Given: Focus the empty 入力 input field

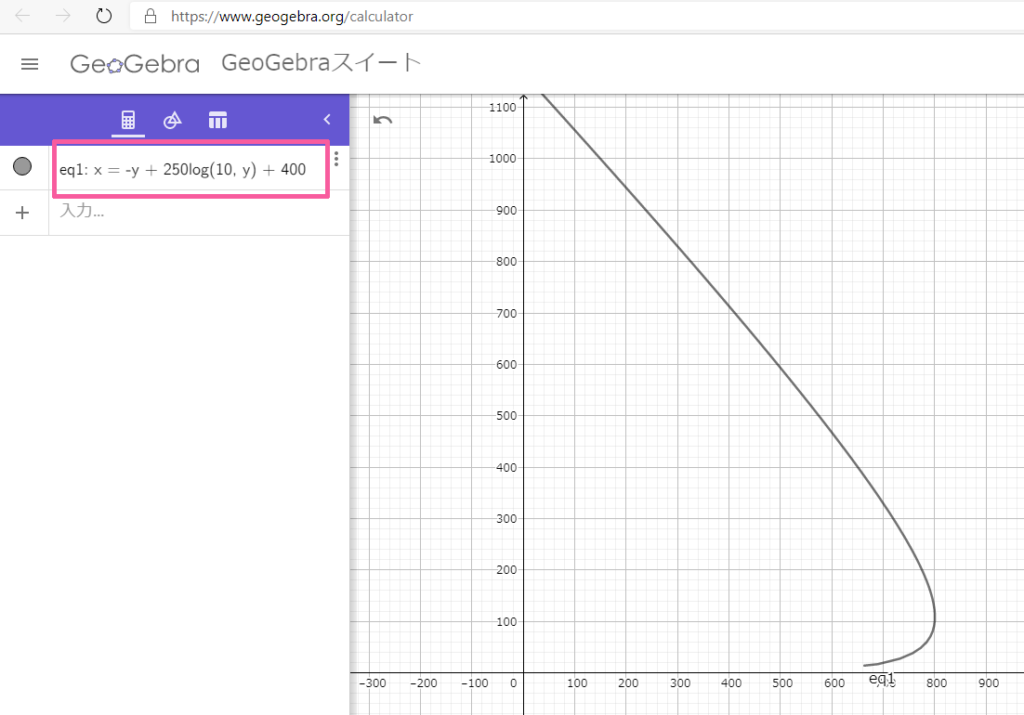Looking at the screenshot, I should (199, 212).
